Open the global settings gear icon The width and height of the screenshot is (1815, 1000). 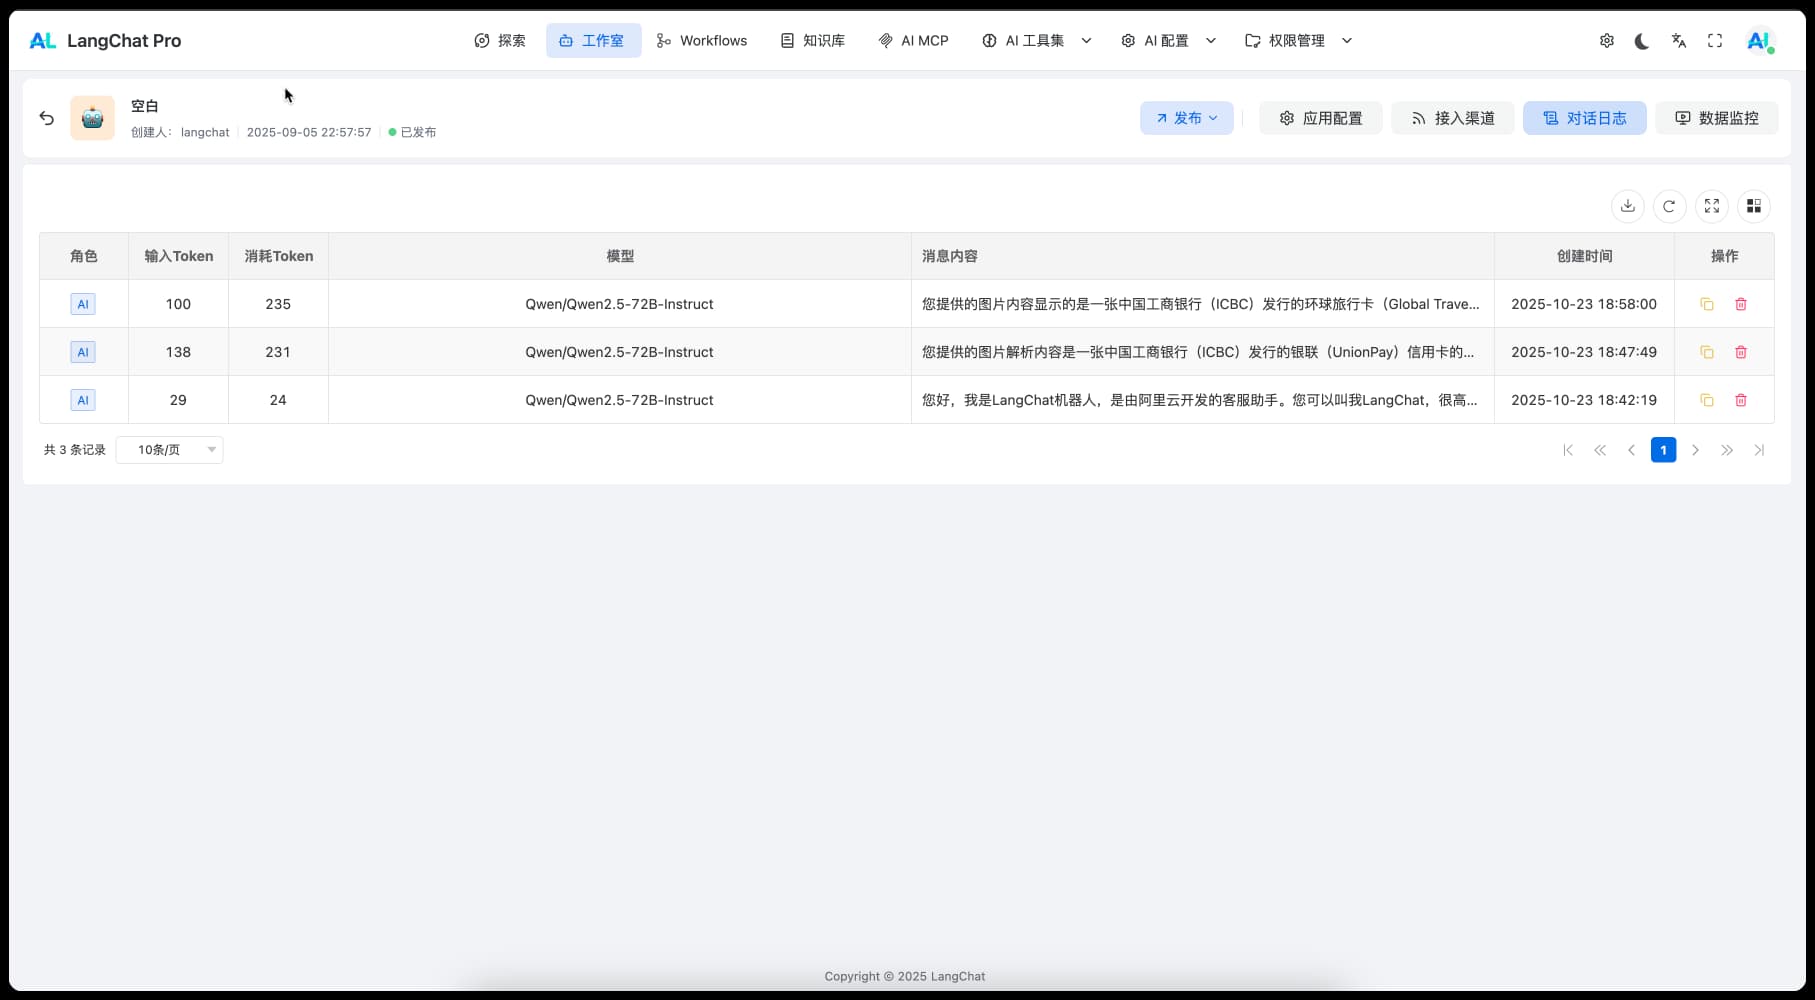pyautogui.click(x=1606, y=41)
